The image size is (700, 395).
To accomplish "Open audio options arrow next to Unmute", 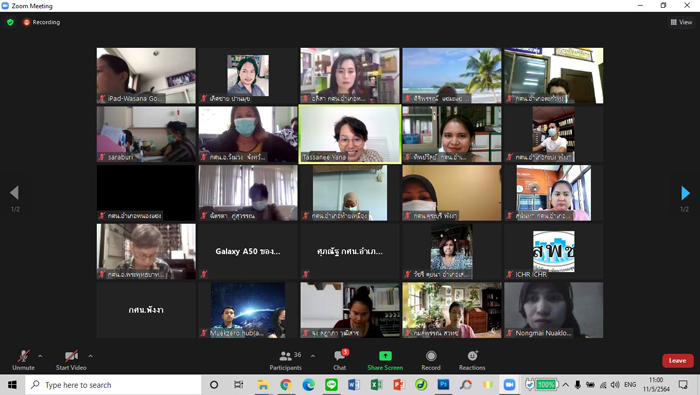I will click(x=40, y=356).
